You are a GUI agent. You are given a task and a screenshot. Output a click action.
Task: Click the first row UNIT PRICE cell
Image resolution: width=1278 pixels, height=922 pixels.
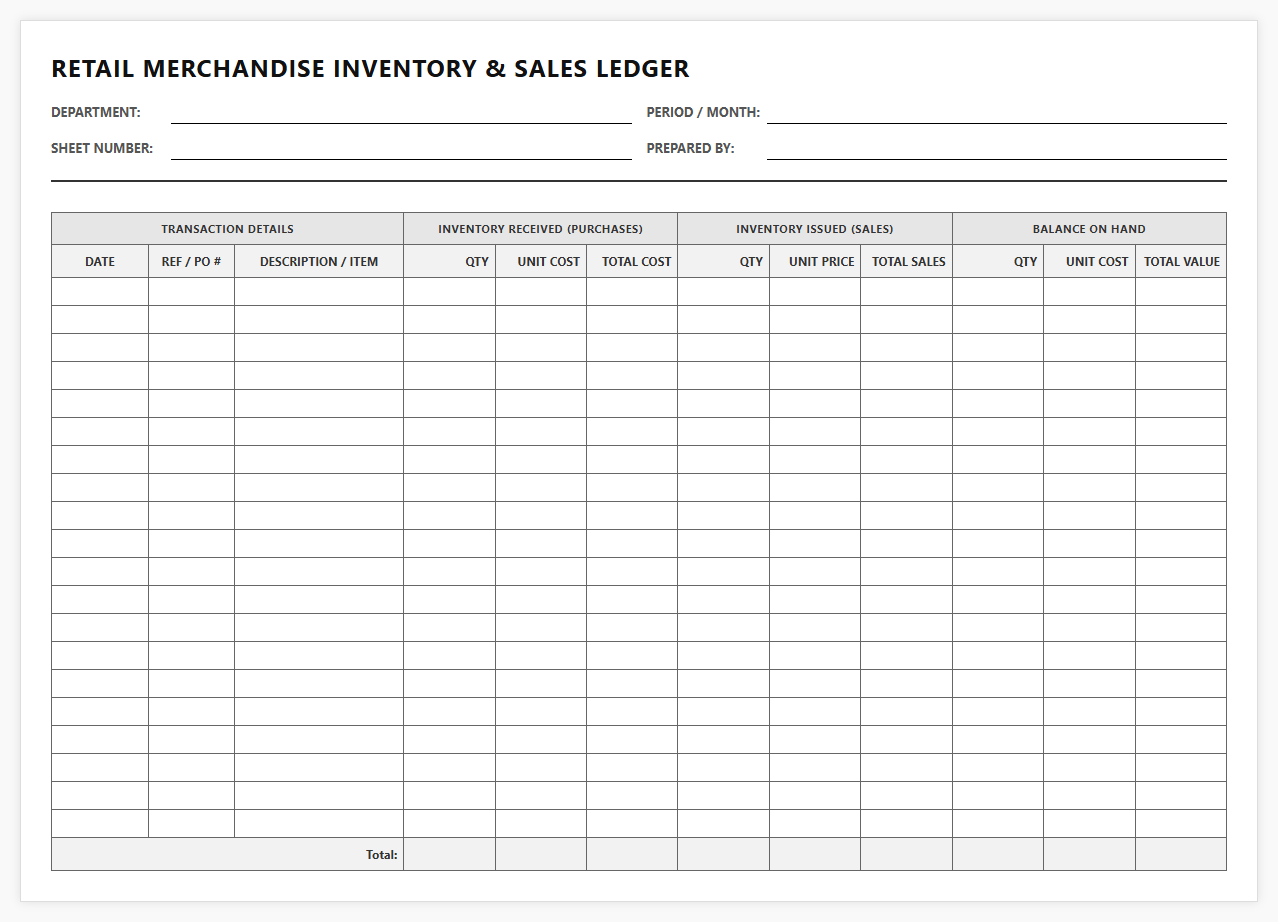(815, 292)
